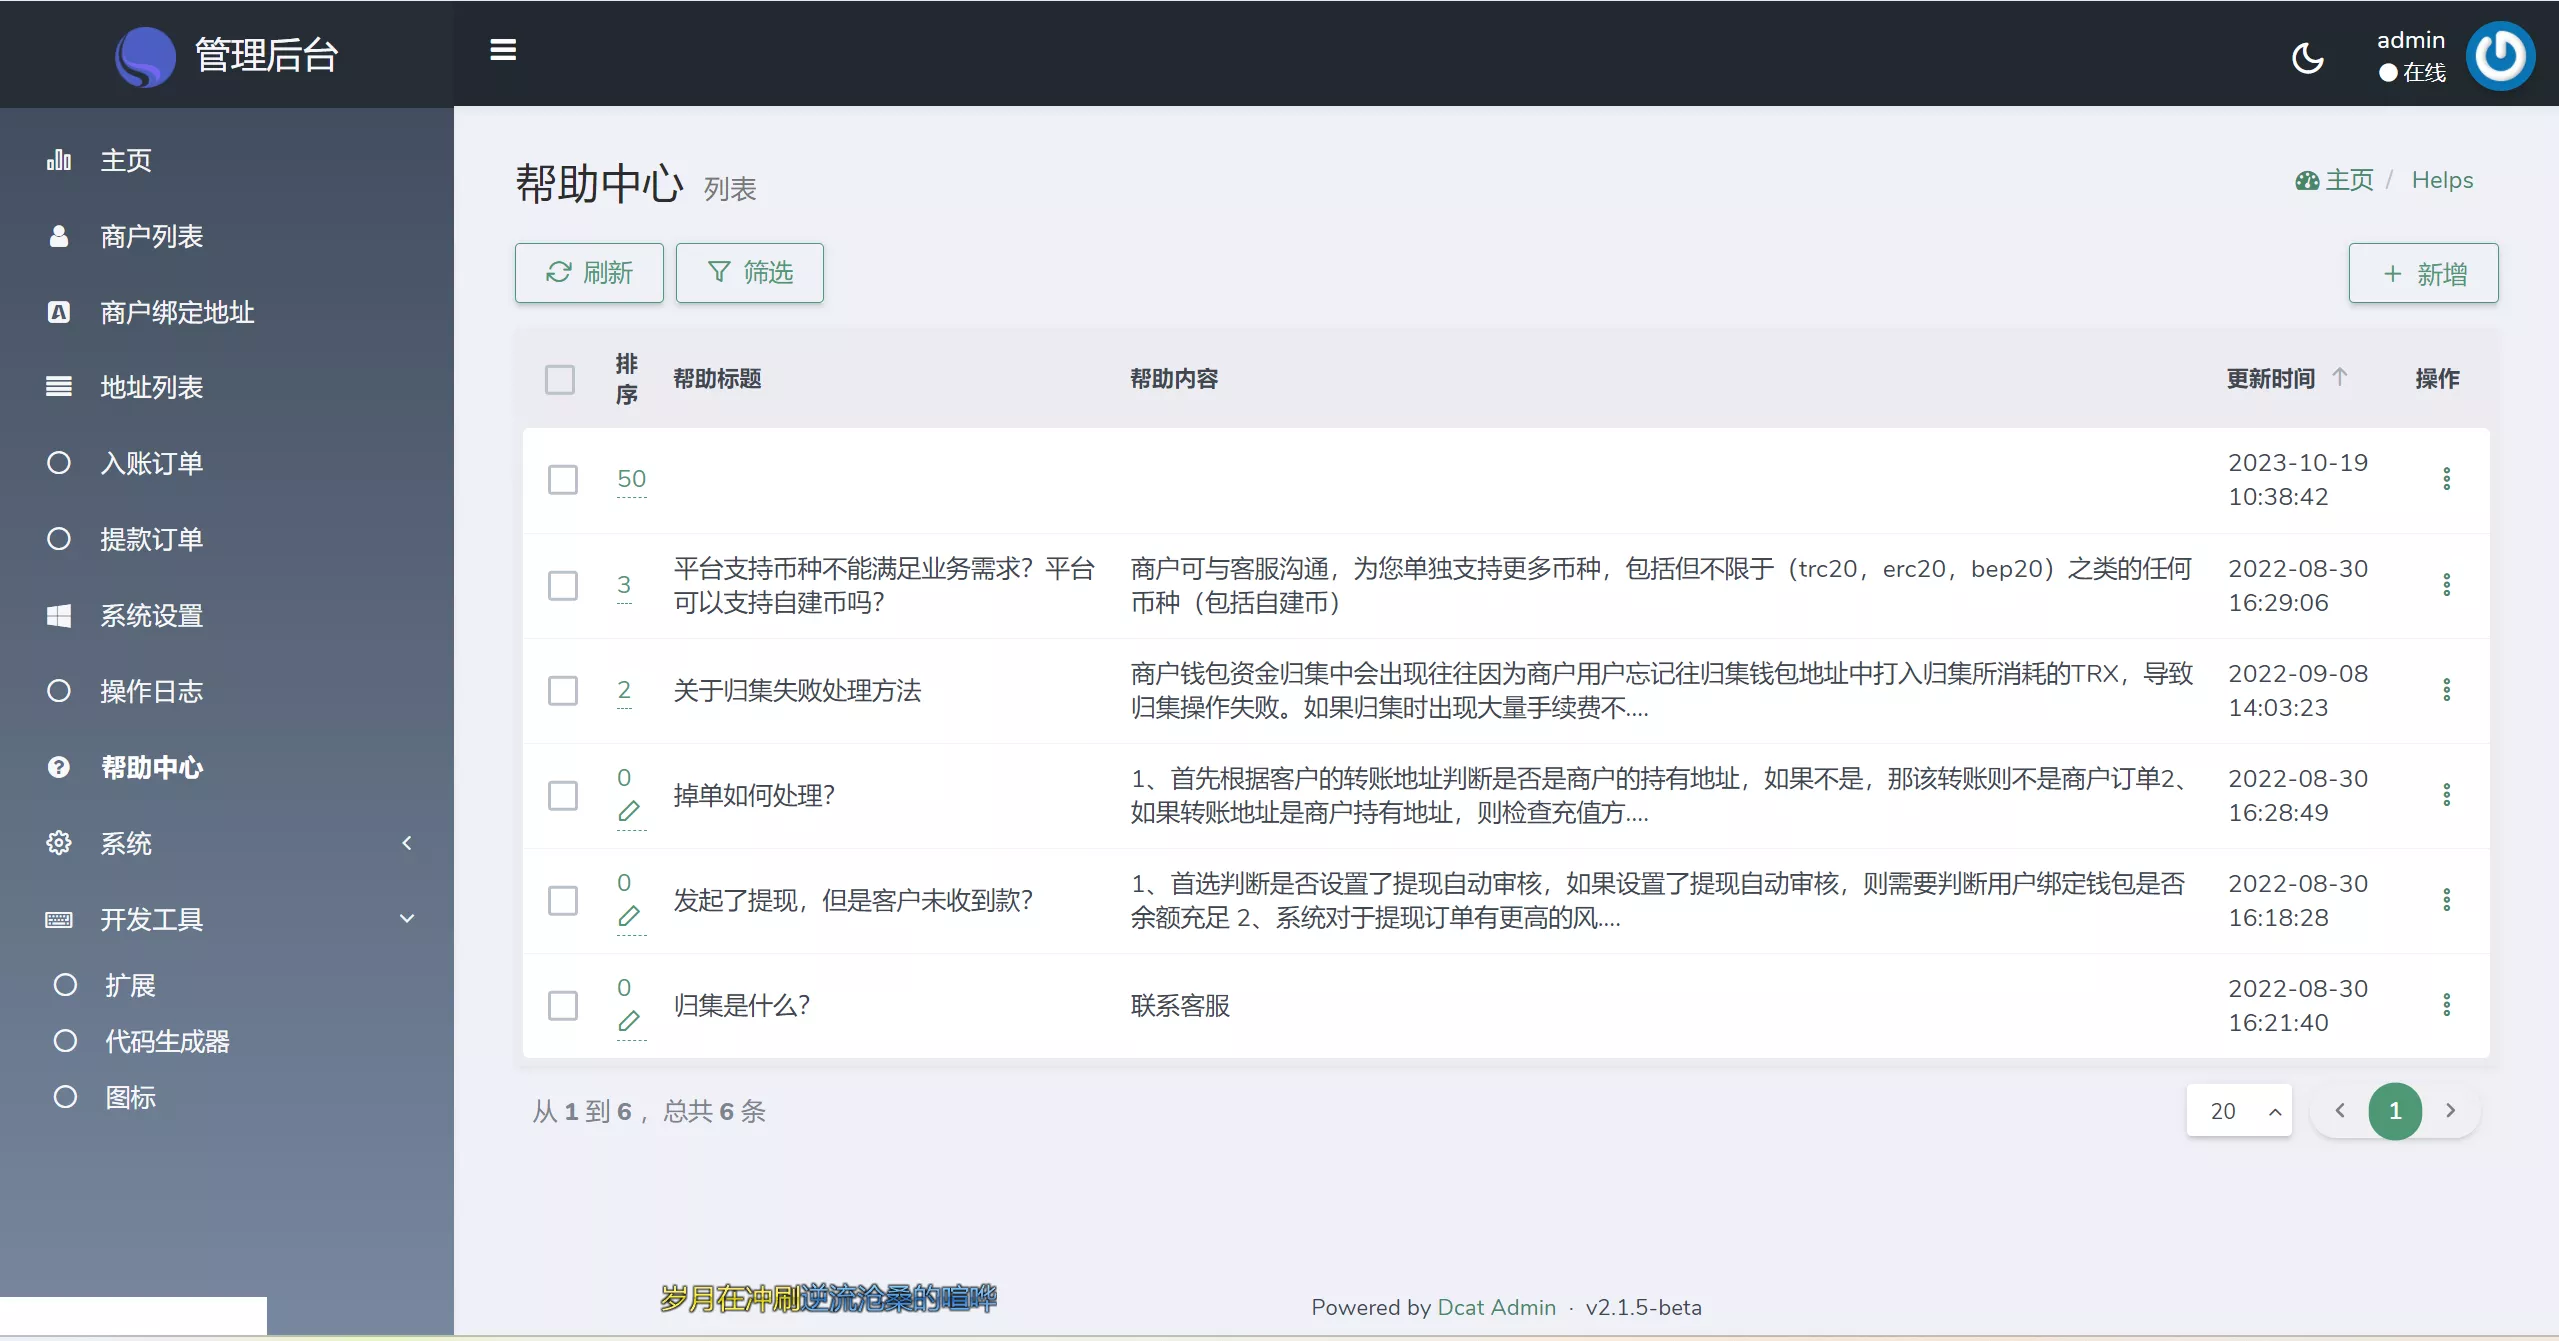Toggle dark mode with the moon icon
2559x1341 pixels.
click(x=2307, y=58)
